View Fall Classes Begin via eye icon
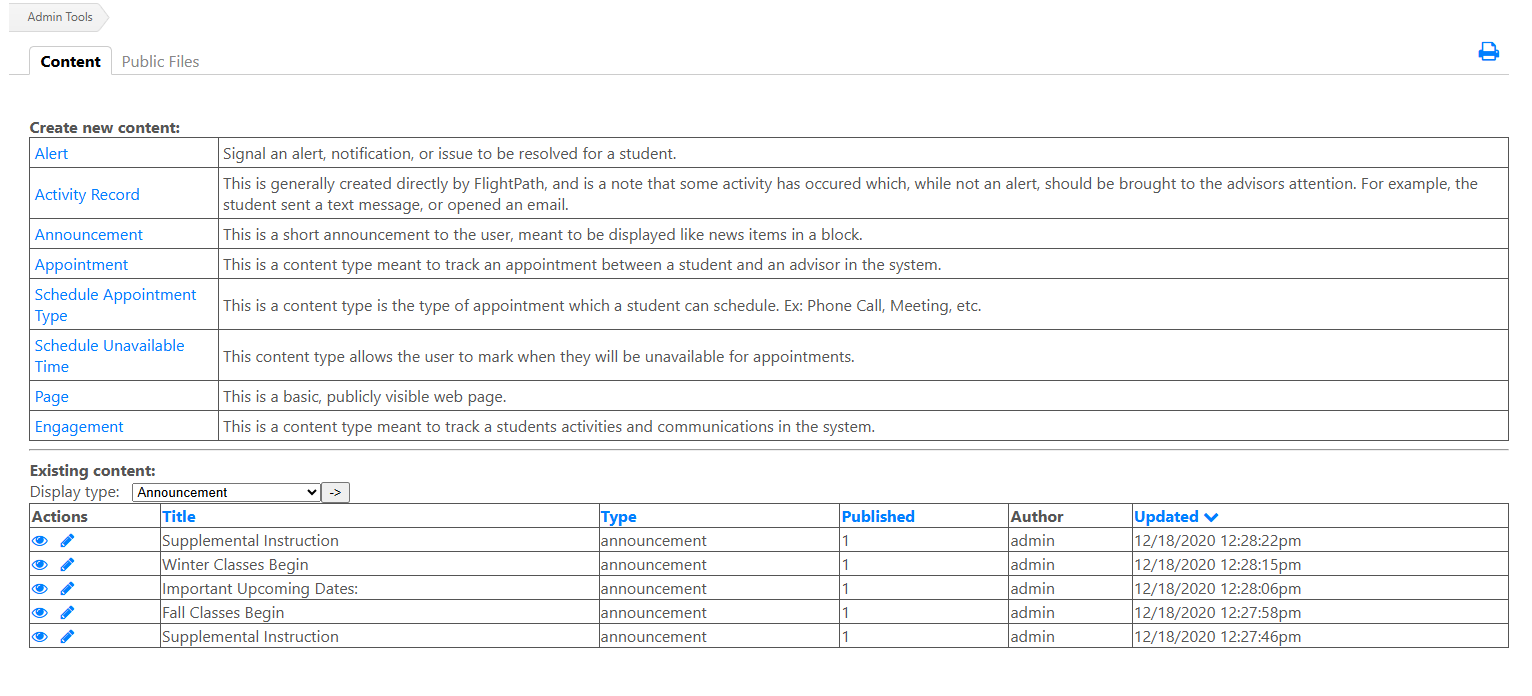Image resolution: width=1532 pixels, height=696 pixels. (40, 613)
